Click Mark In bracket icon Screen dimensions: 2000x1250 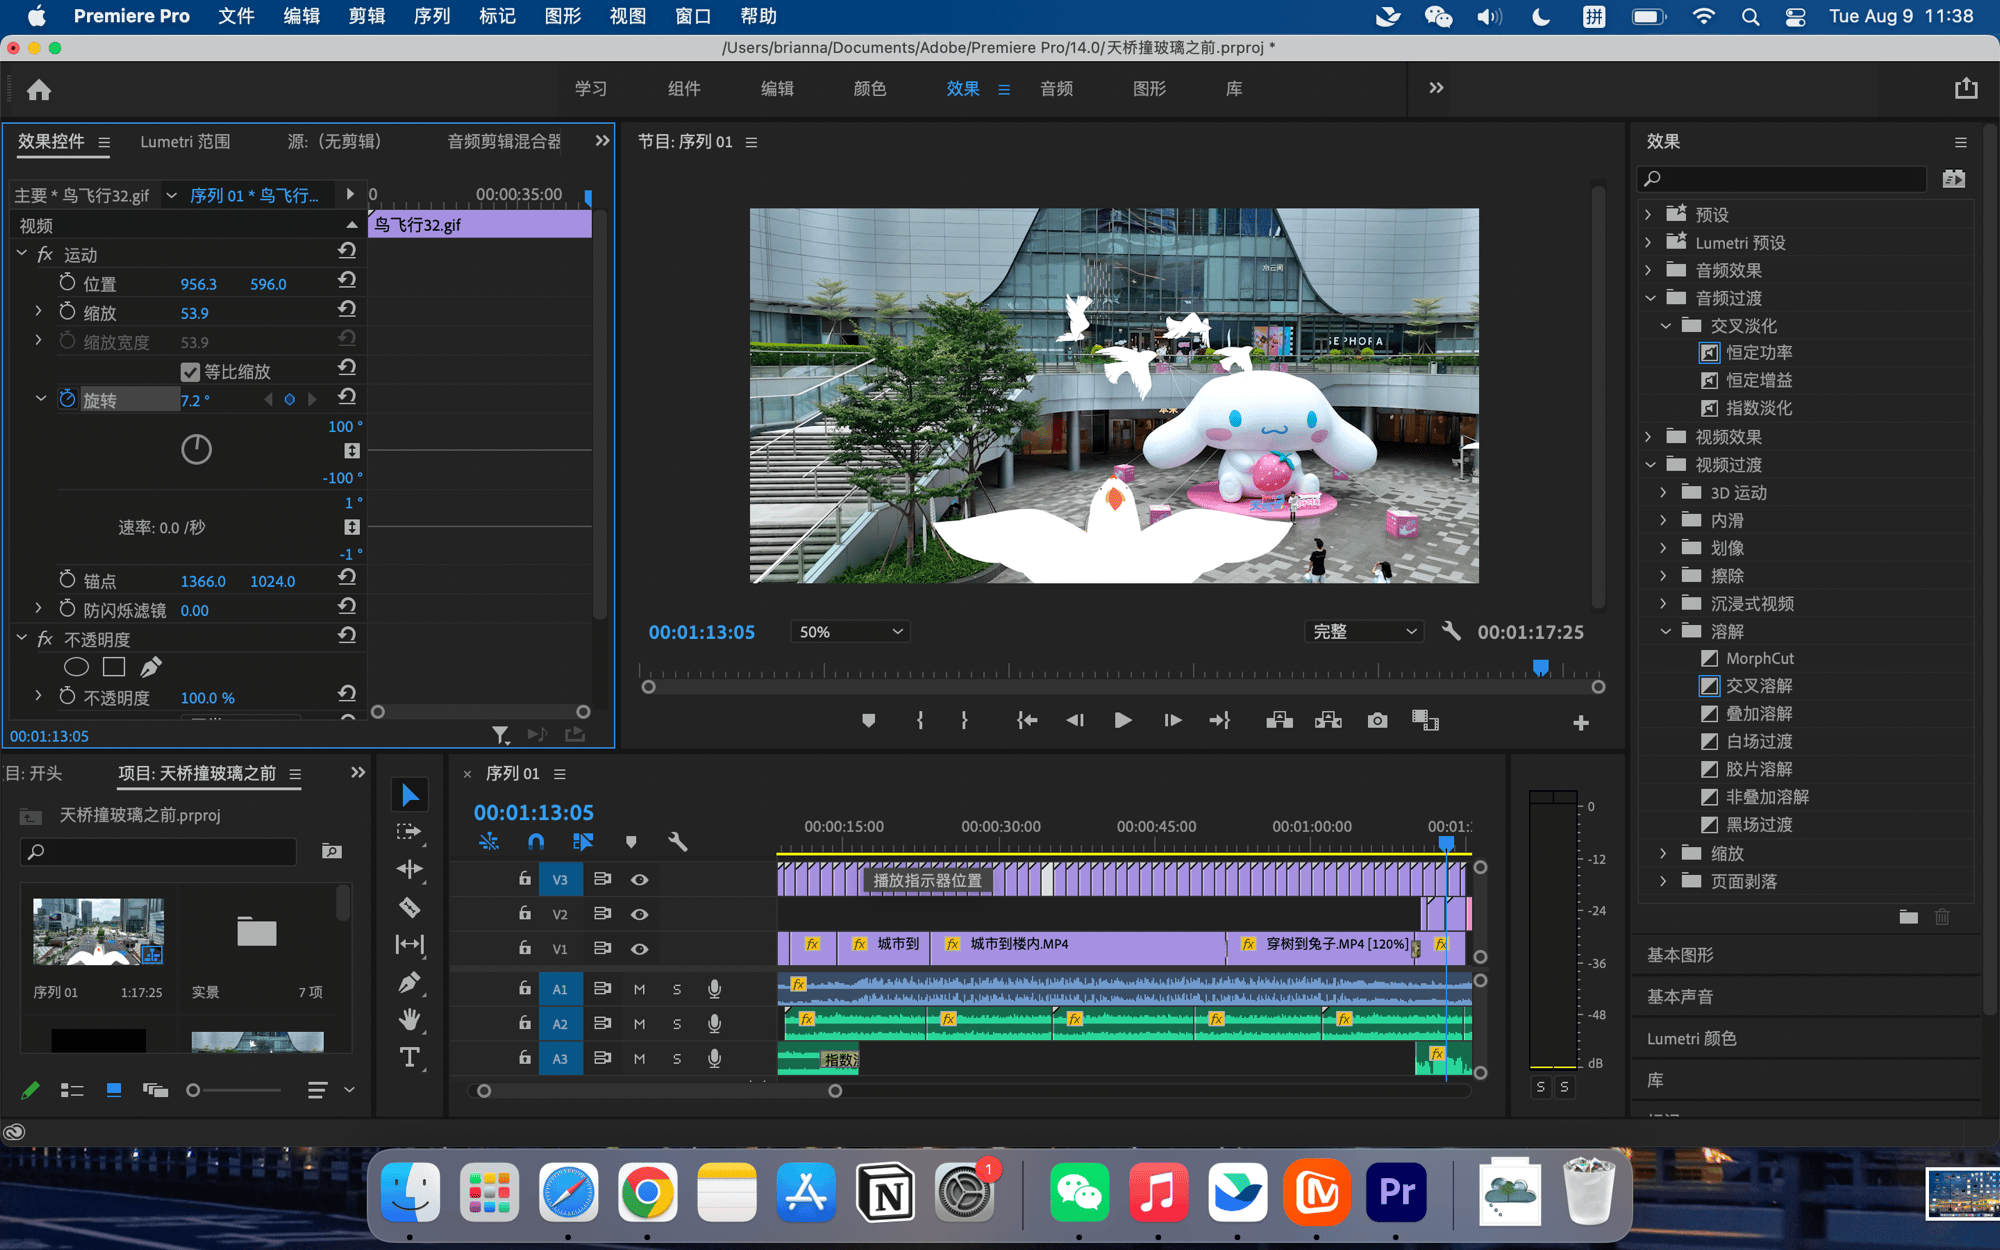[x=920, y=721]
